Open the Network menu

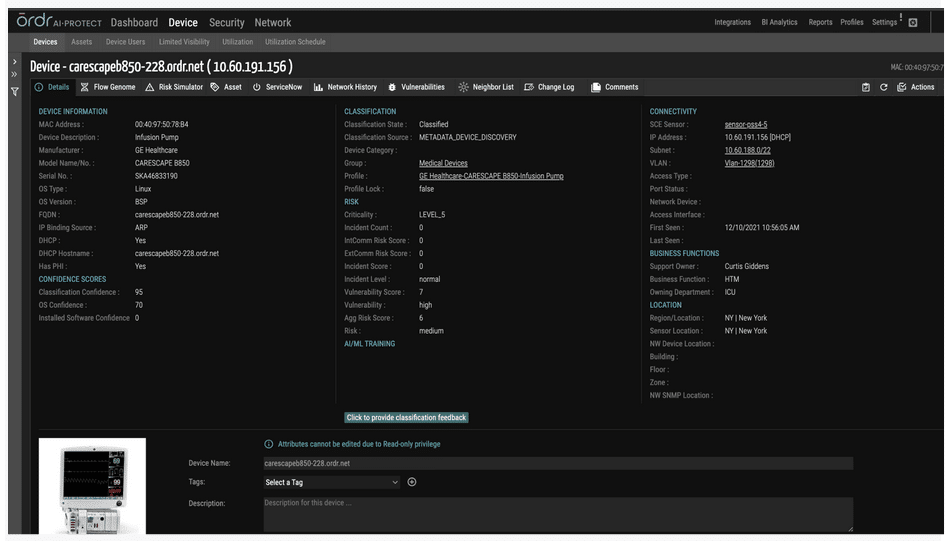pyautogui.click(x=272, y=22)
